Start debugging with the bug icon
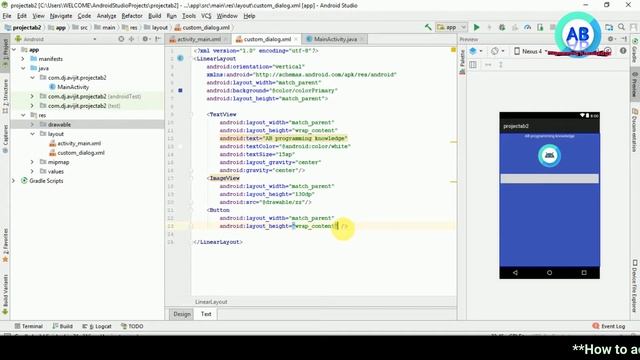Image resolution: width=640 pixels, height=360 pixels. point(502,27)
